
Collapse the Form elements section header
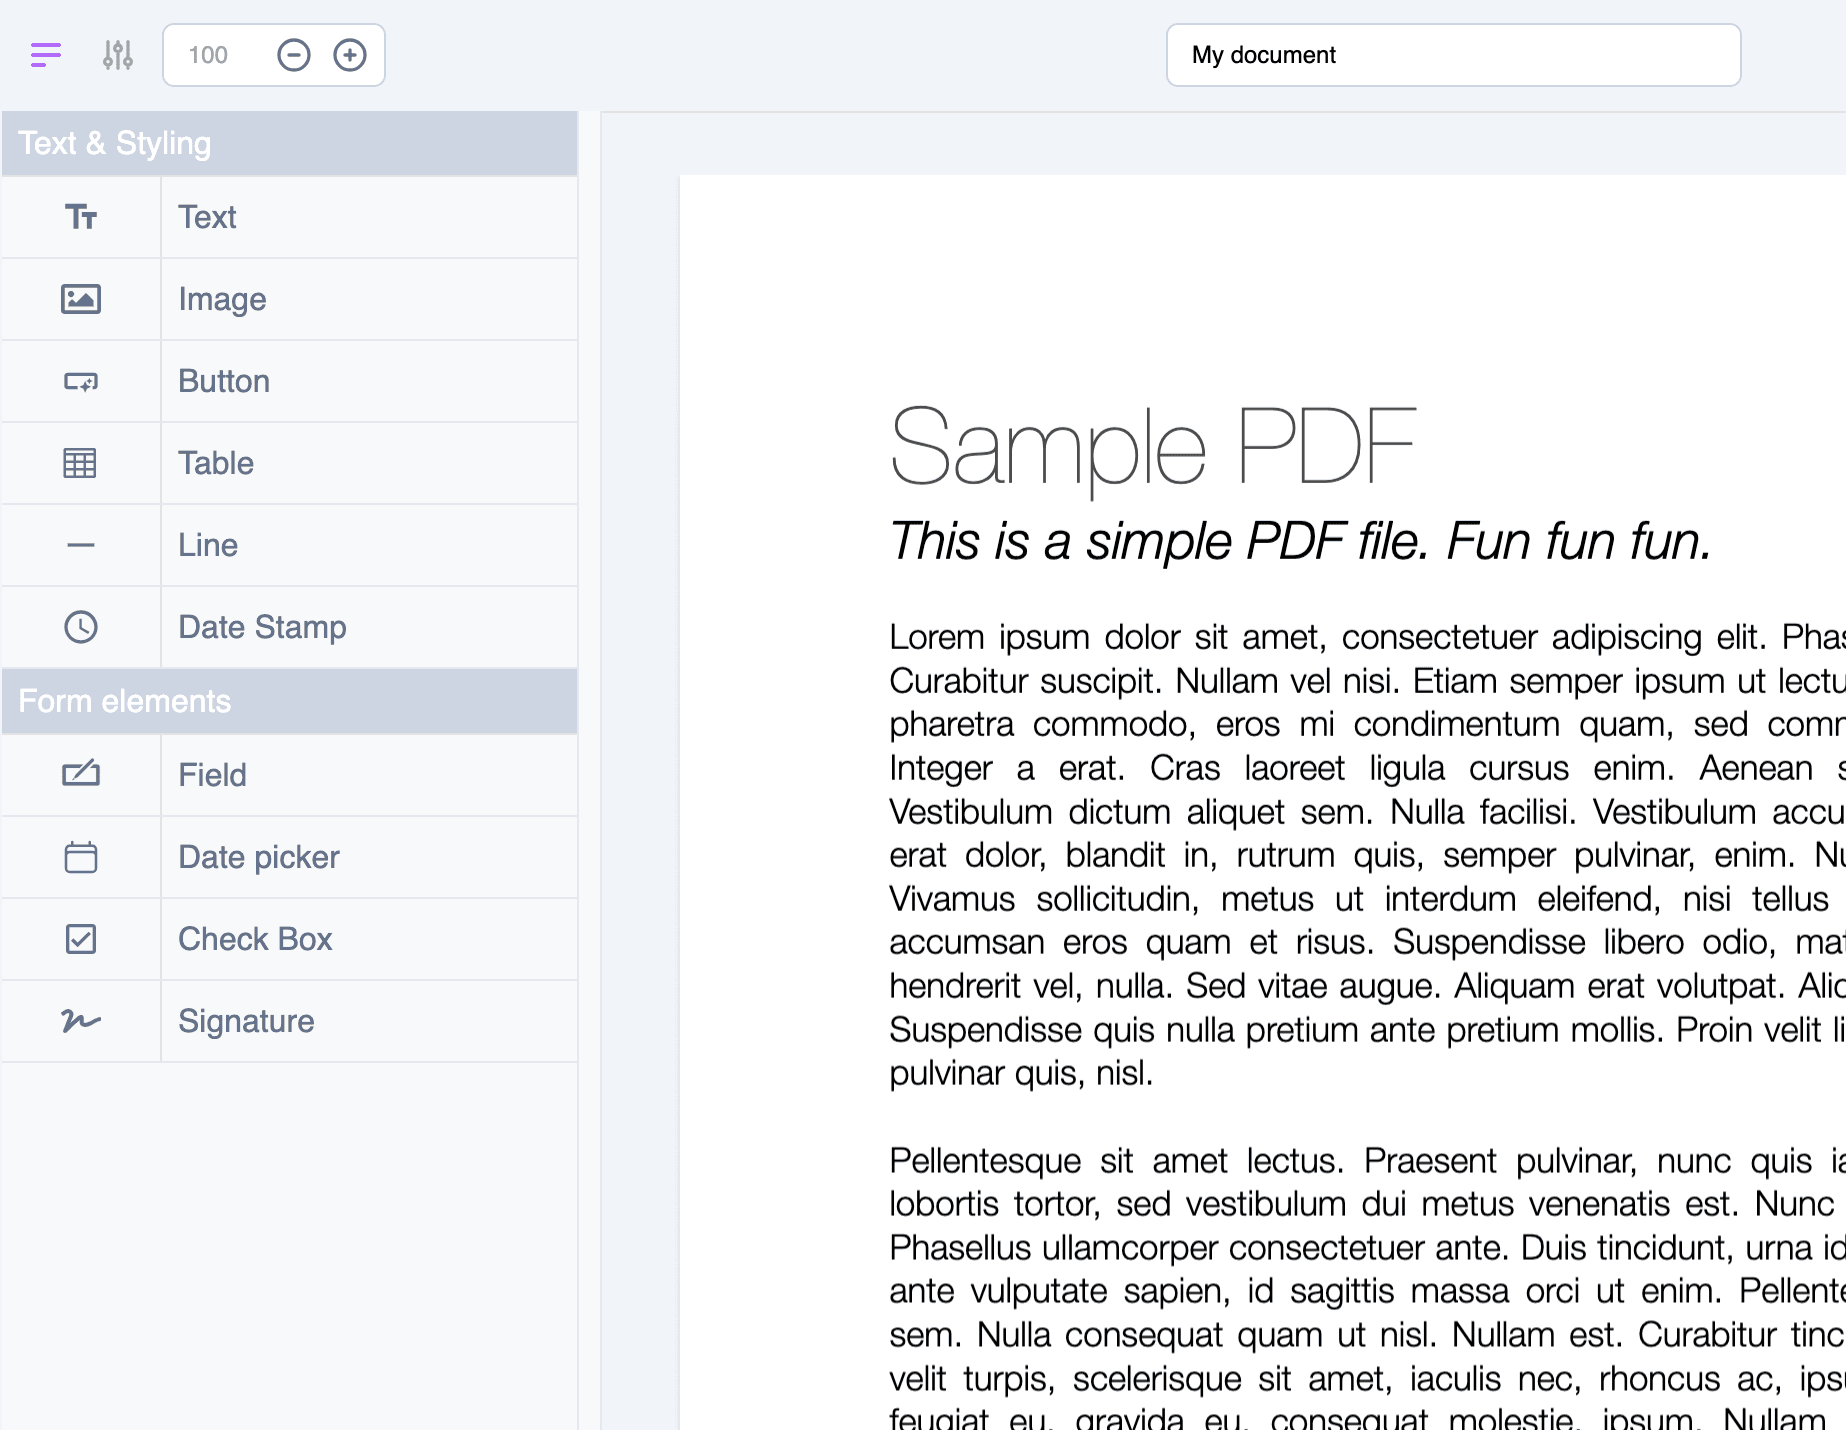290,701
